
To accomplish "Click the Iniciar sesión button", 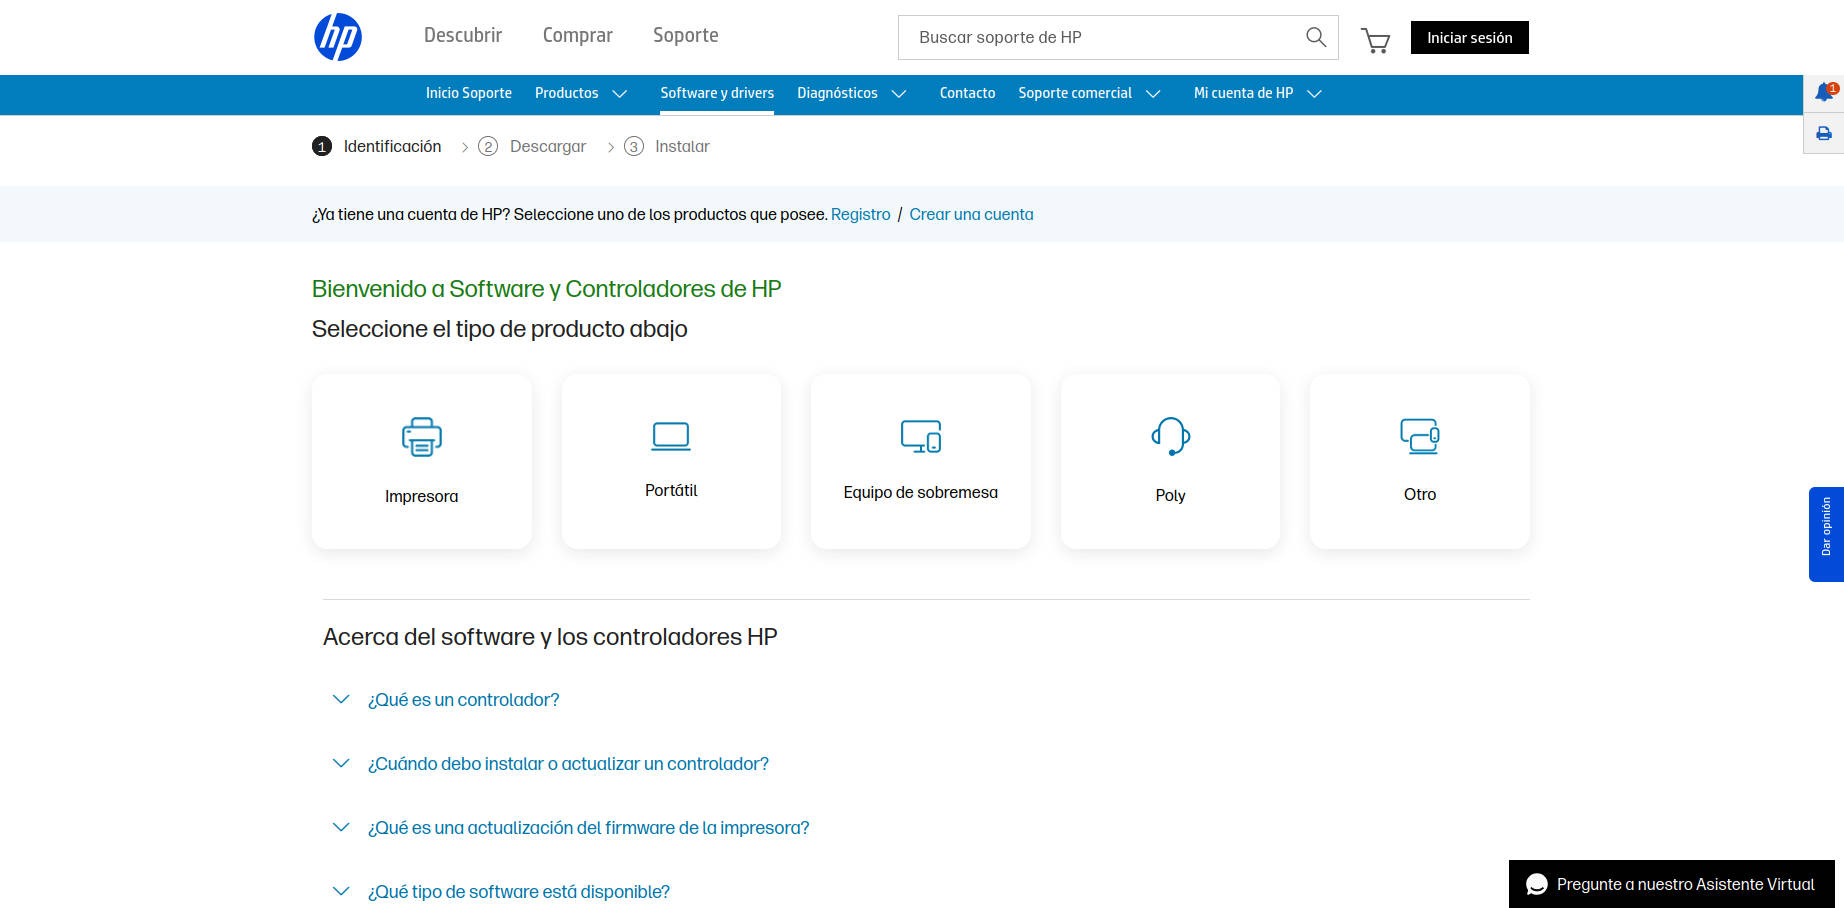I will [1469, 37].
